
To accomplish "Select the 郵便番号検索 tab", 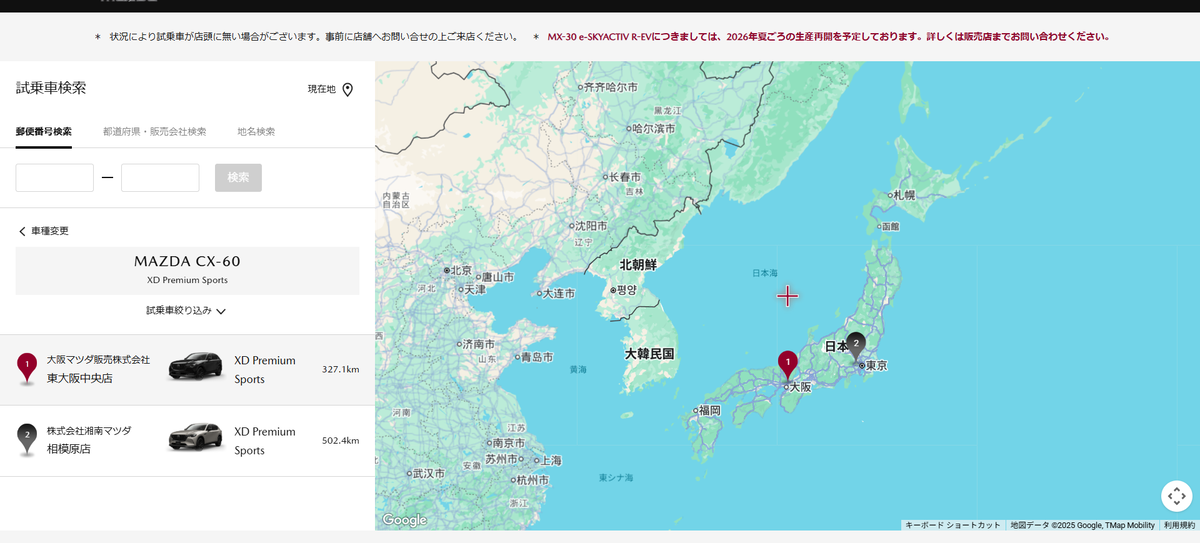I will click(44, 132).
